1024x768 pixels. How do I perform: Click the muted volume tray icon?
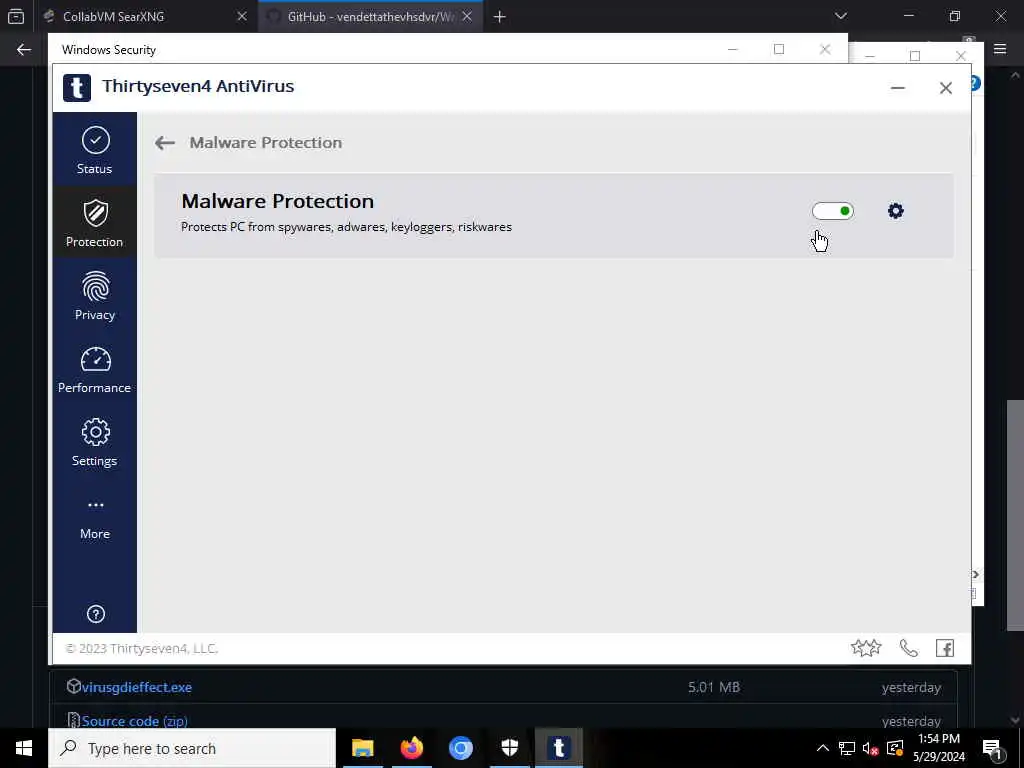coord(871,748)
